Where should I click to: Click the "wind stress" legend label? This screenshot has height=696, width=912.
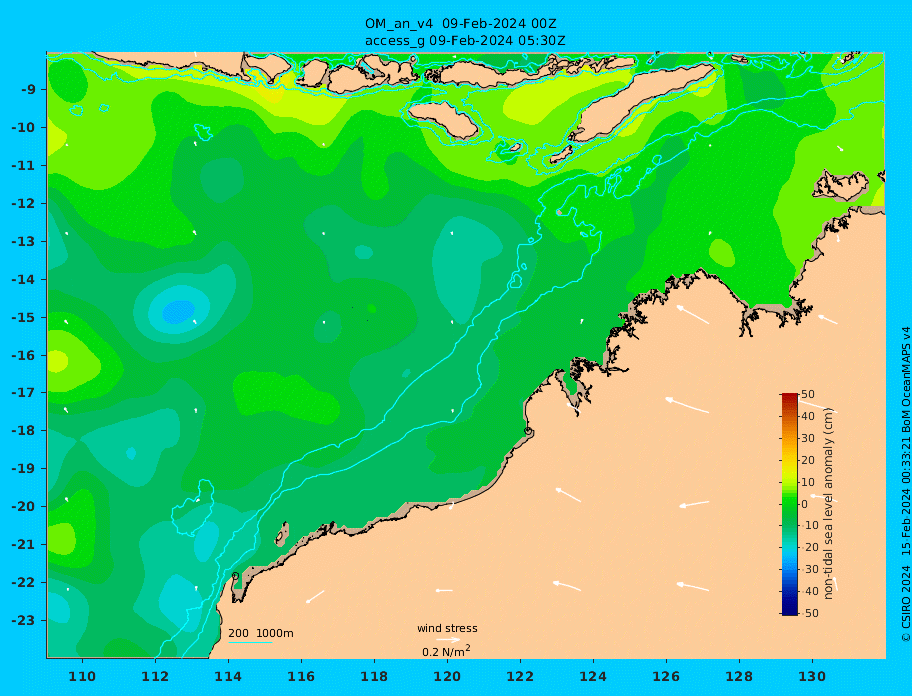447,628
